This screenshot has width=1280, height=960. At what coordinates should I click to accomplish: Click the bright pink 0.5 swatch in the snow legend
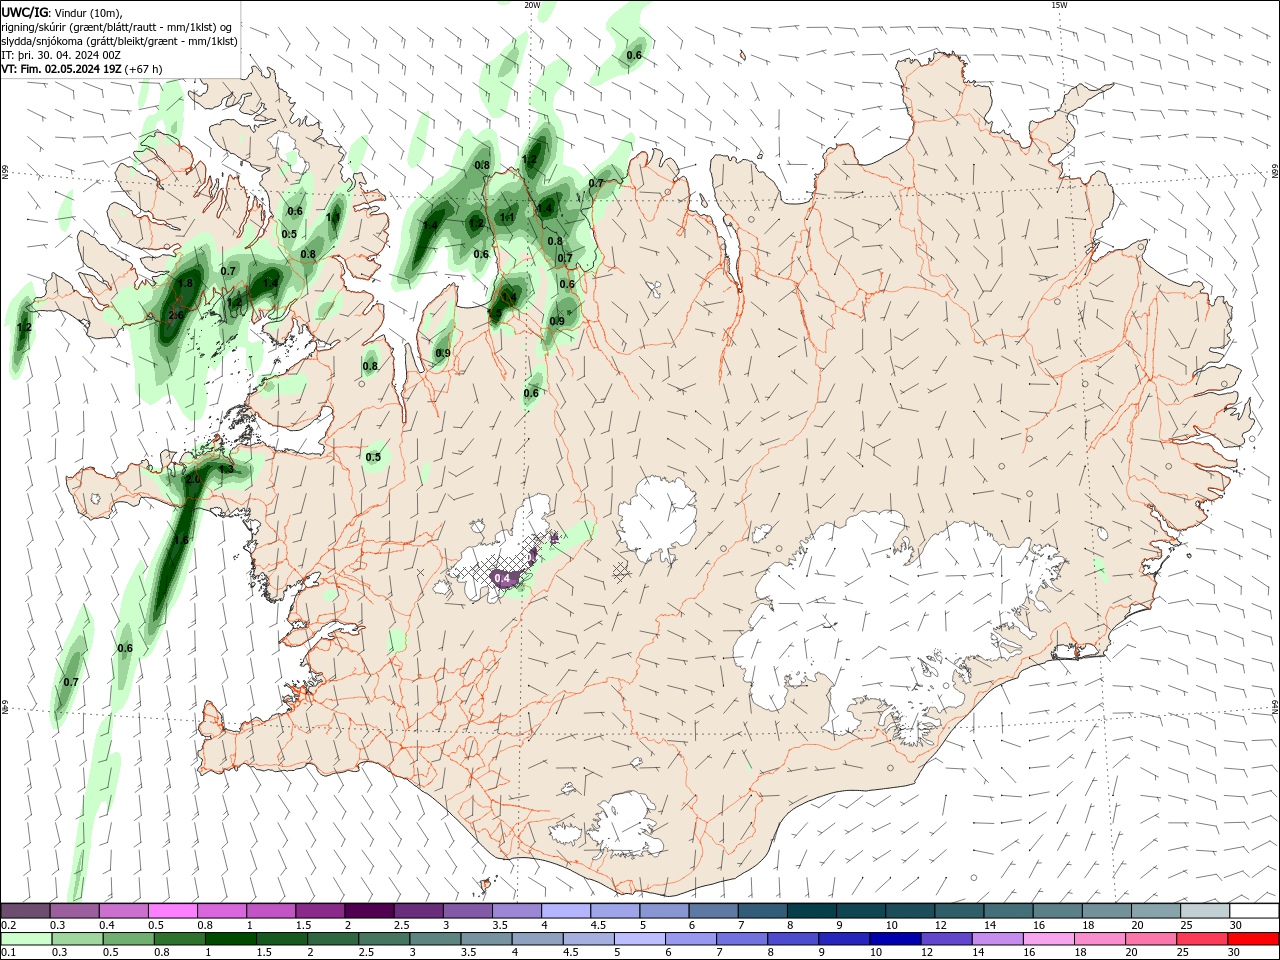click(x=173, y=911)
